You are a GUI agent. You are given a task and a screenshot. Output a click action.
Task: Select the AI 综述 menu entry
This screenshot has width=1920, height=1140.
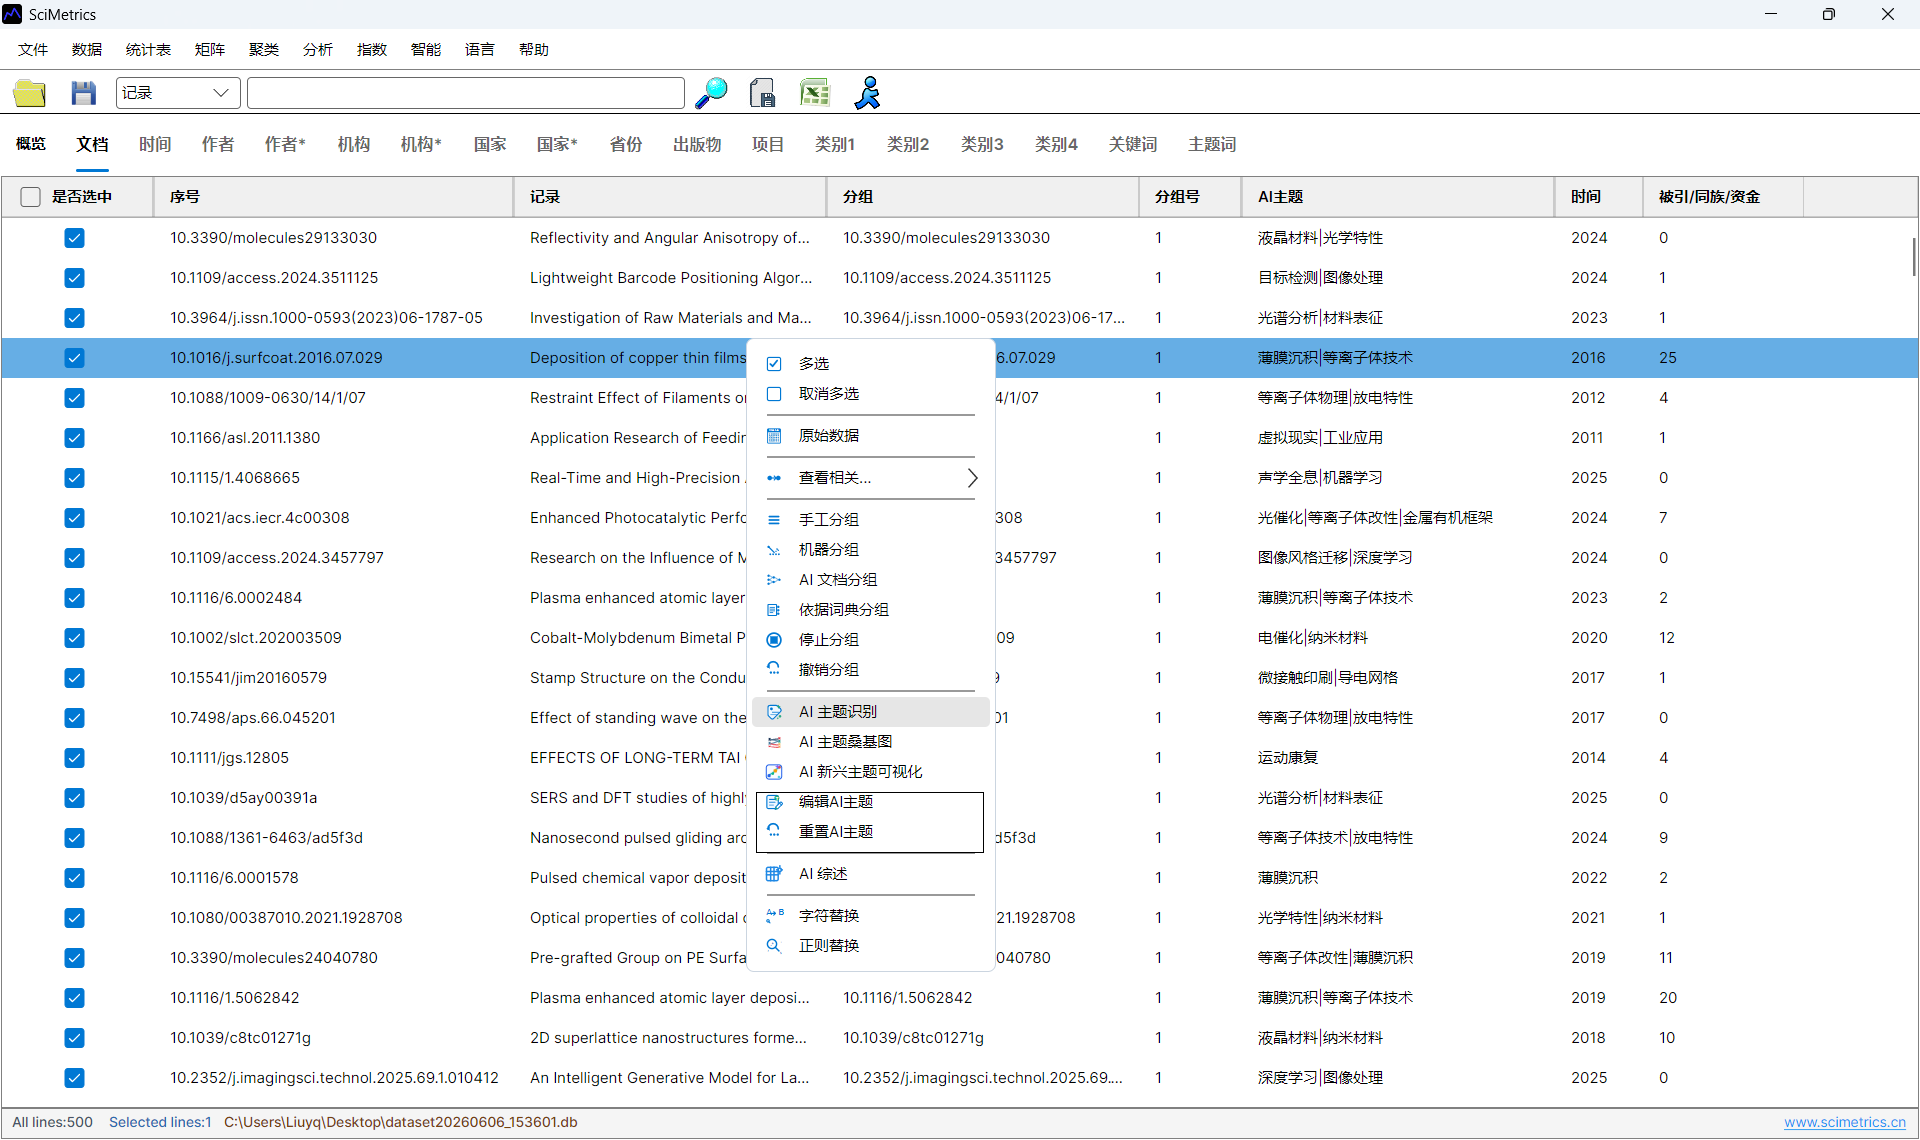[x=870, y=874]
